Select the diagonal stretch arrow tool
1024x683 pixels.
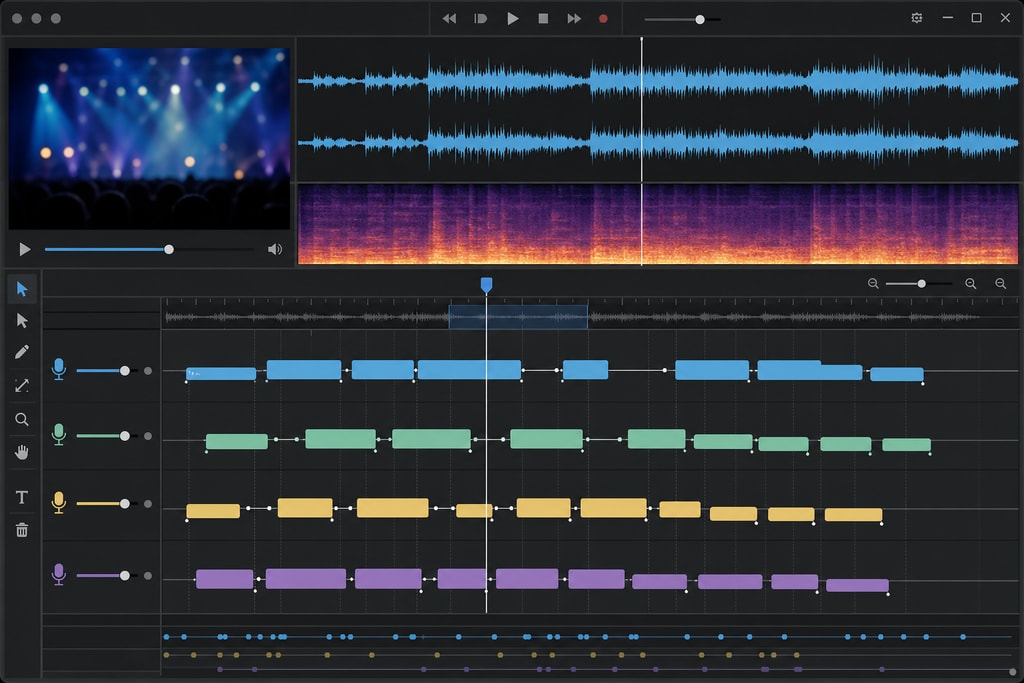pyautogui.click(x=22, y=385)
